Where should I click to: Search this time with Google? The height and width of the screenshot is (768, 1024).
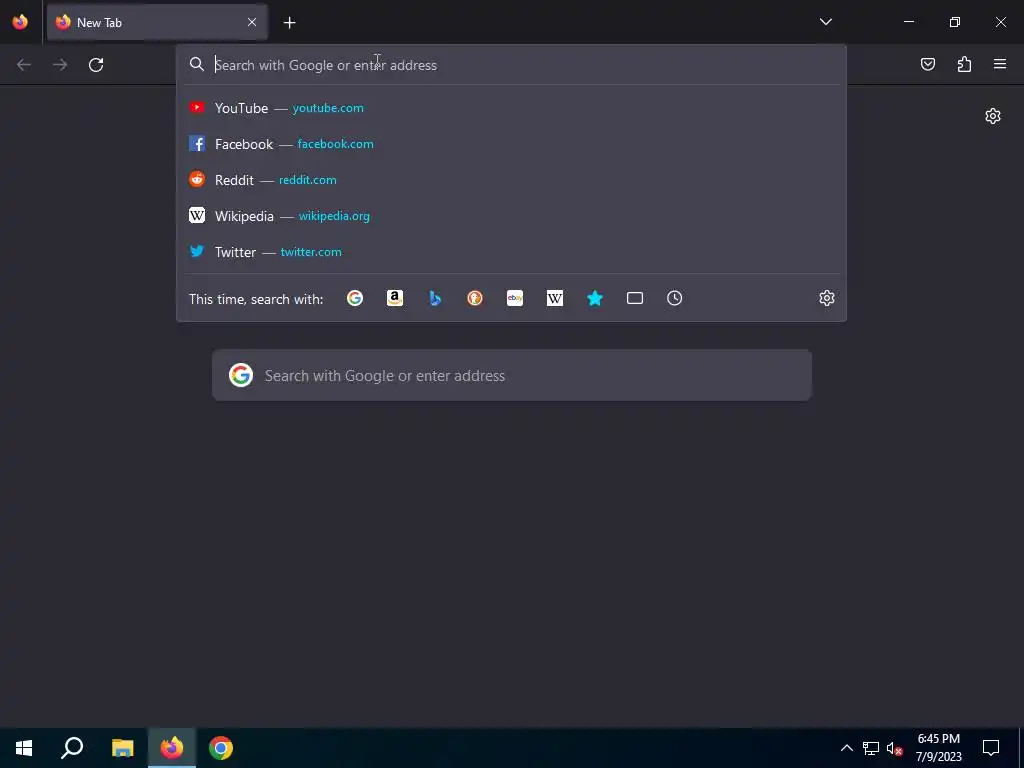click(x=355, y=298)
